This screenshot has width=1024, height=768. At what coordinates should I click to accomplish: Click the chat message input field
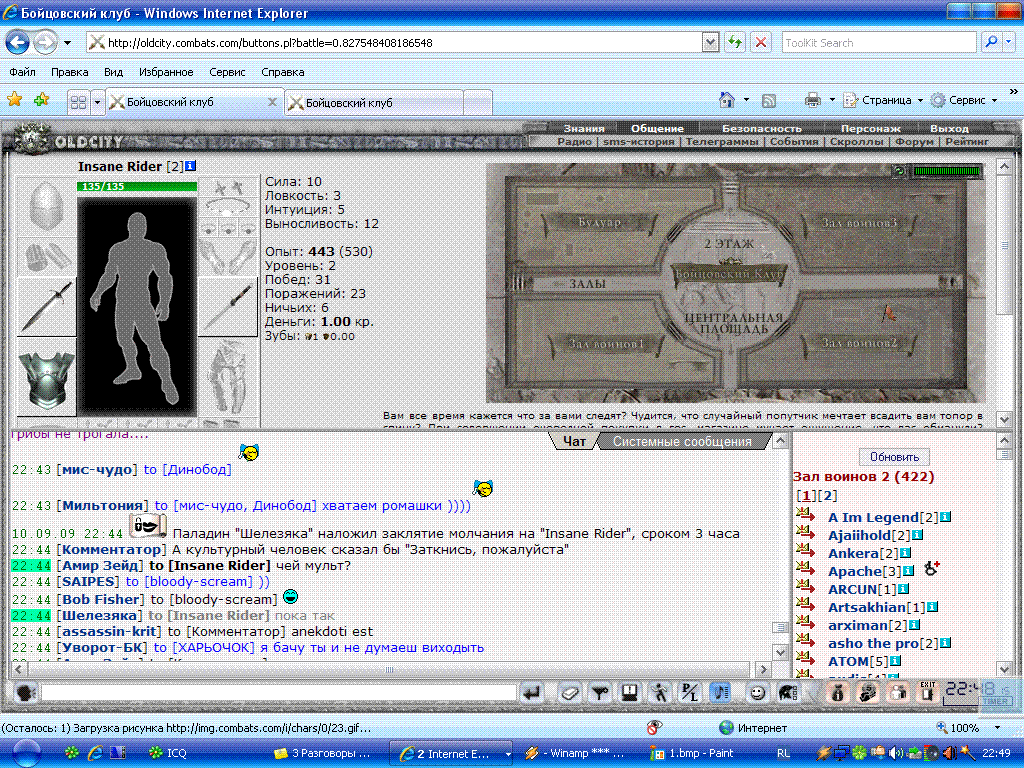tap(278, 692)
